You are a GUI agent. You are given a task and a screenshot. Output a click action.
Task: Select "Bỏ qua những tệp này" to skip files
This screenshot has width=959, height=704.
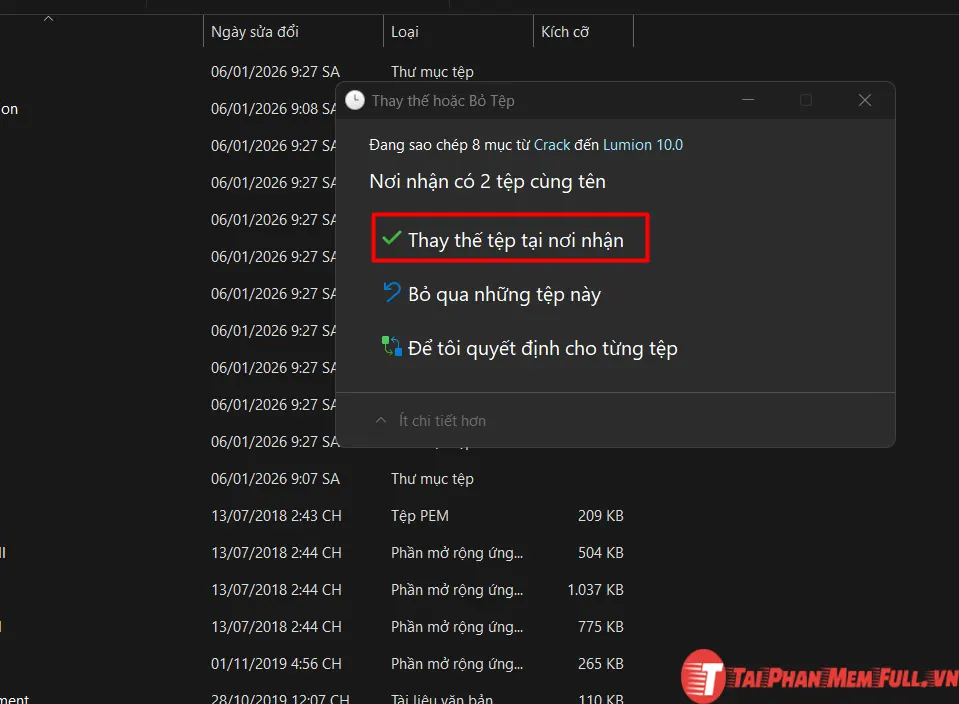504,293
